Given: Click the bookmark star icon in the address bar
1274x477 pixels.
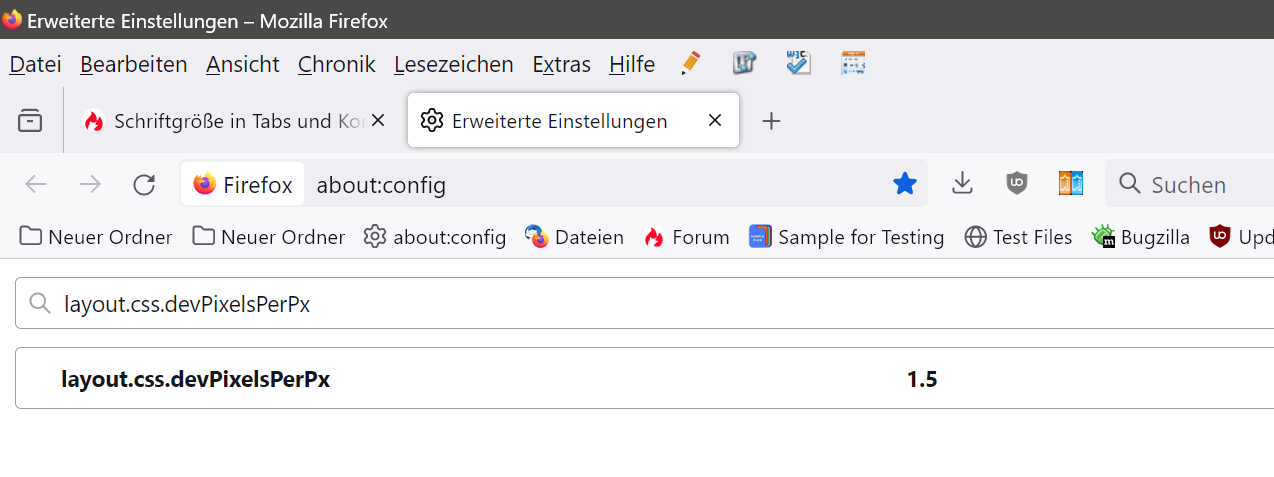Looking at the screenshot, I should (904, 184).
